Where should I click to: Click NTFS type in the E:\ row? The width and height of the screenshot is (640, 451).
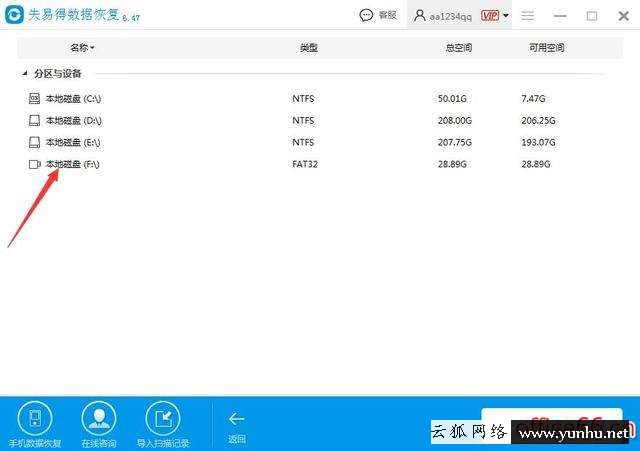303,142
